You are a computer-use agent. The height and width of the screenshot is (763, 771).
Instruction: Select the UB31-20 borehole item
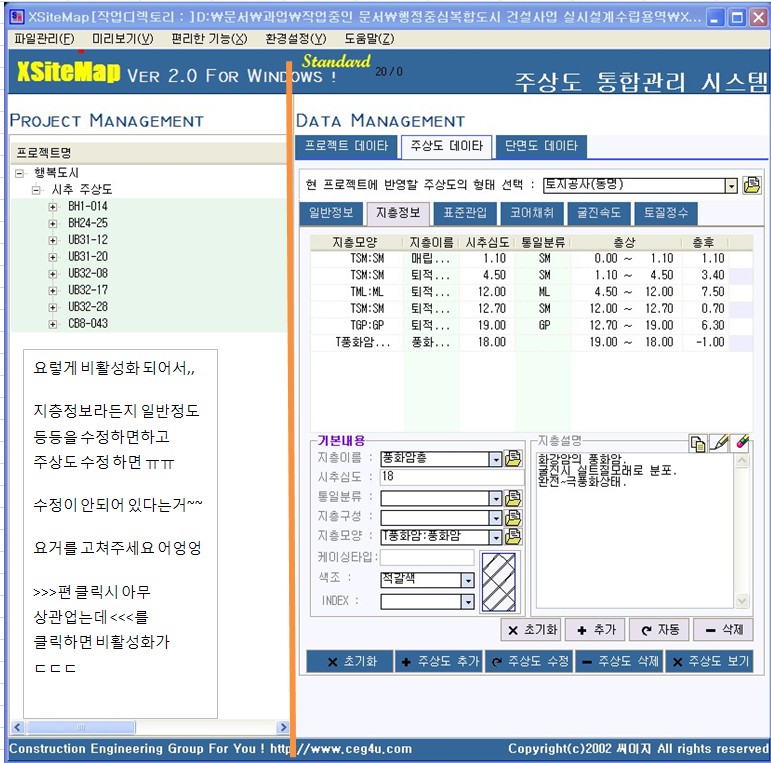click(x=88, y=257)
